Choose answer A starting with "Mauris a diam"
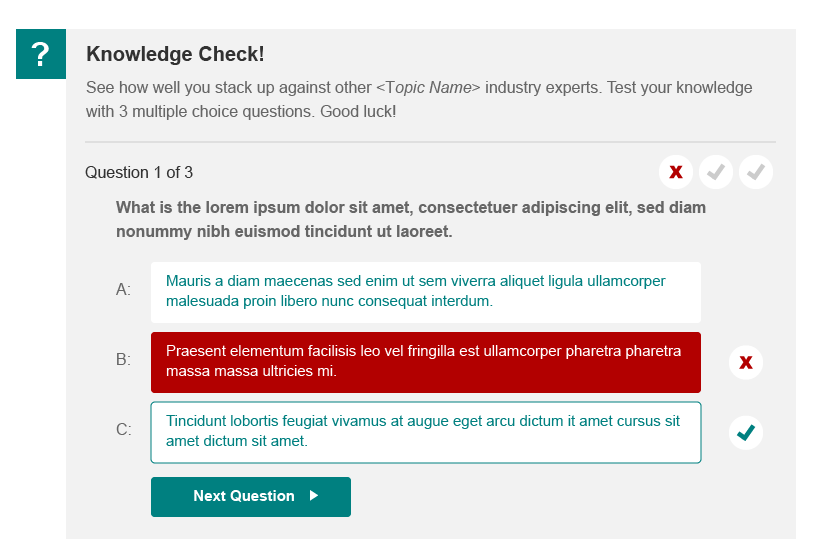 425,292
